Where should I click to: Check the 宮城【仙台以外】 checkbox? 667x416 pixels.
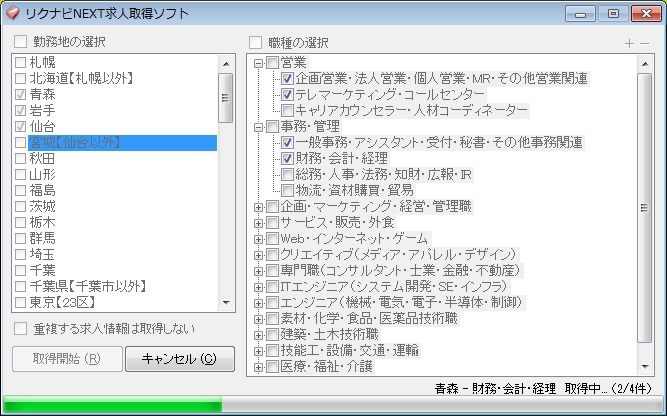pyautogui.click(x=20, y=142)
